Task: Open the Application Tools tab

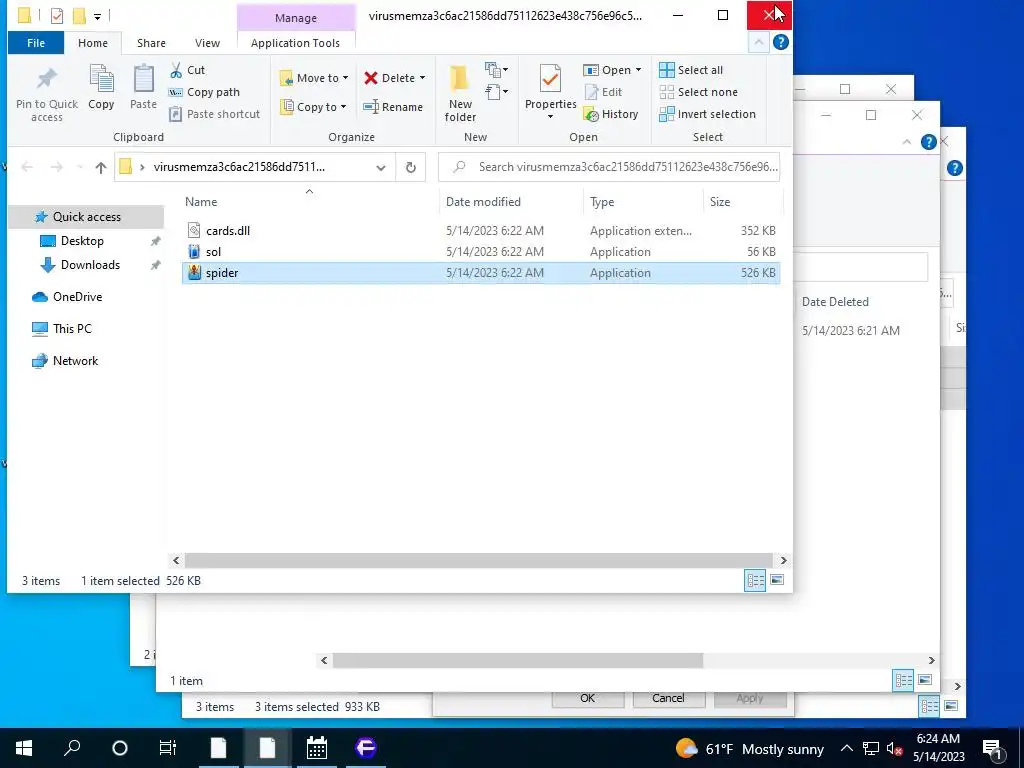Action: [295, 43]
